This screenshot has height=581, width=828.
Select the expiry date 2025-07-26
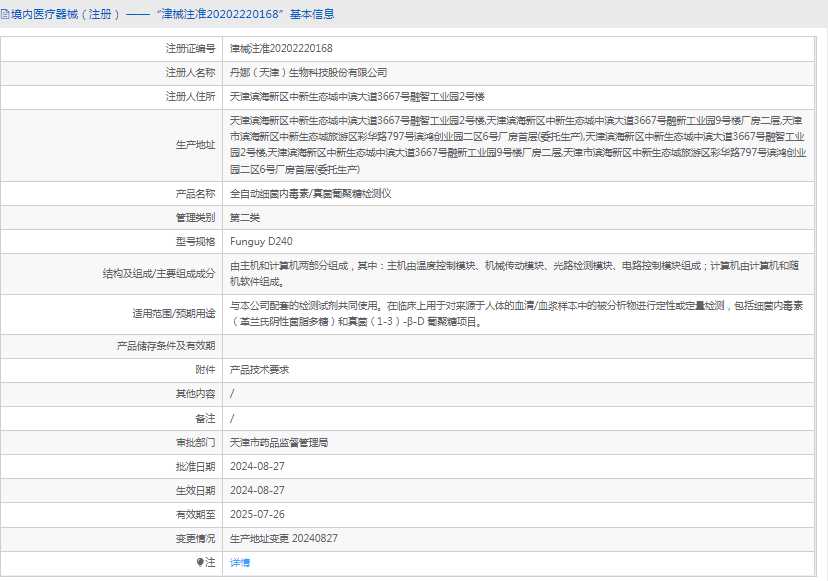[257, 514]
